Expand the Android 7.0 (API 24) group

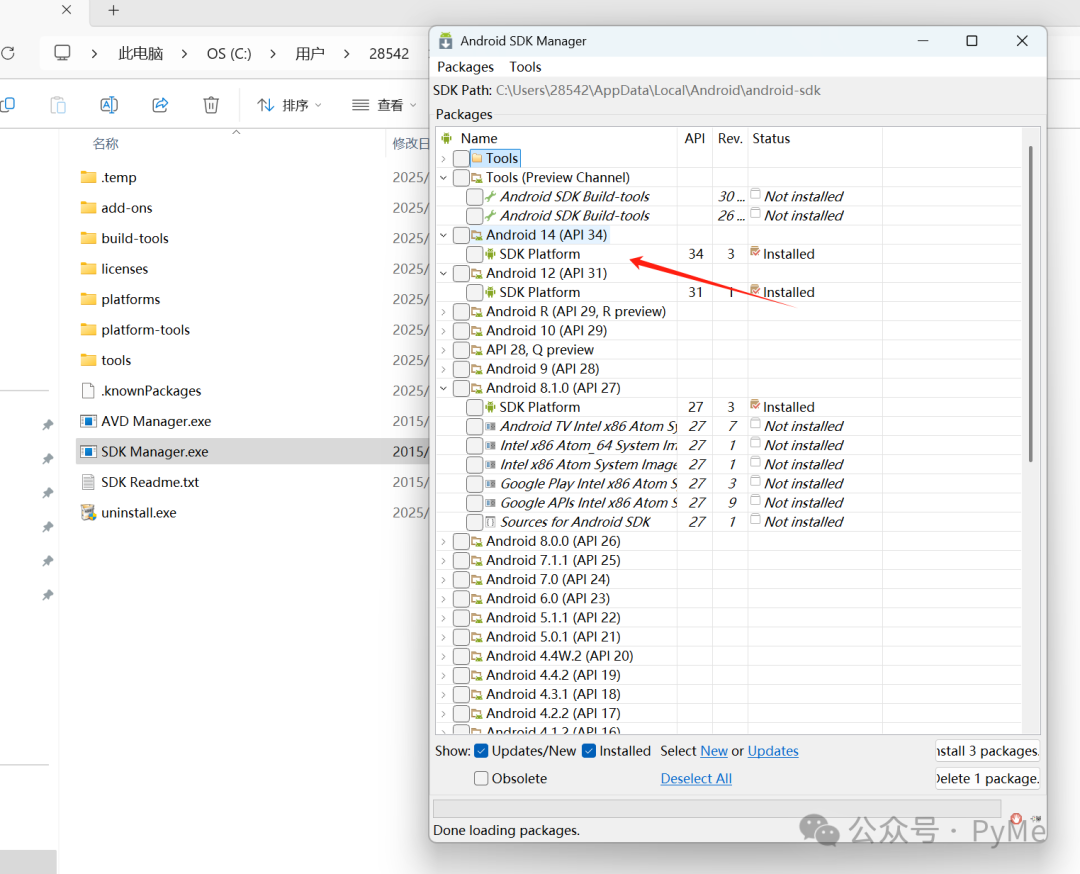pos(444,579)
